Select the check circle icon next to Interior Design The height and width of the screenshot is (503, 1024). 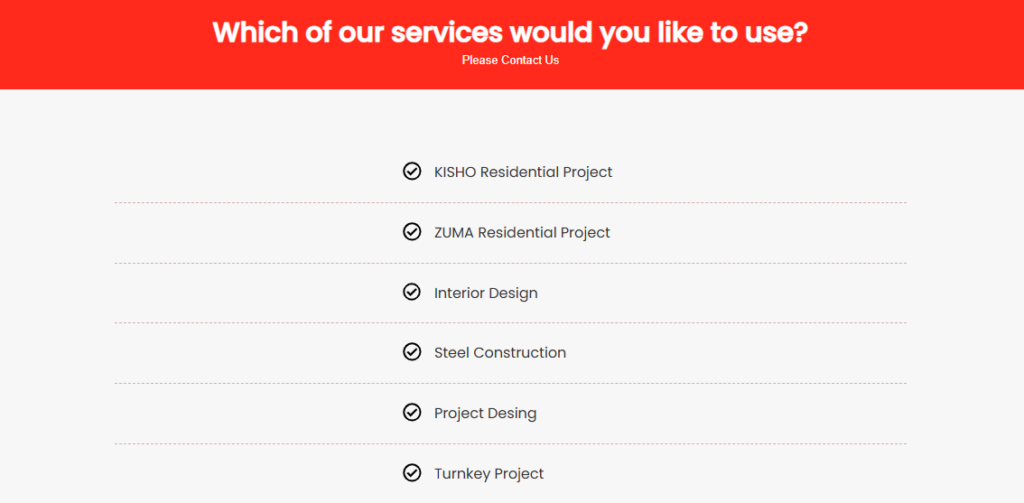(x=411, y=292)
